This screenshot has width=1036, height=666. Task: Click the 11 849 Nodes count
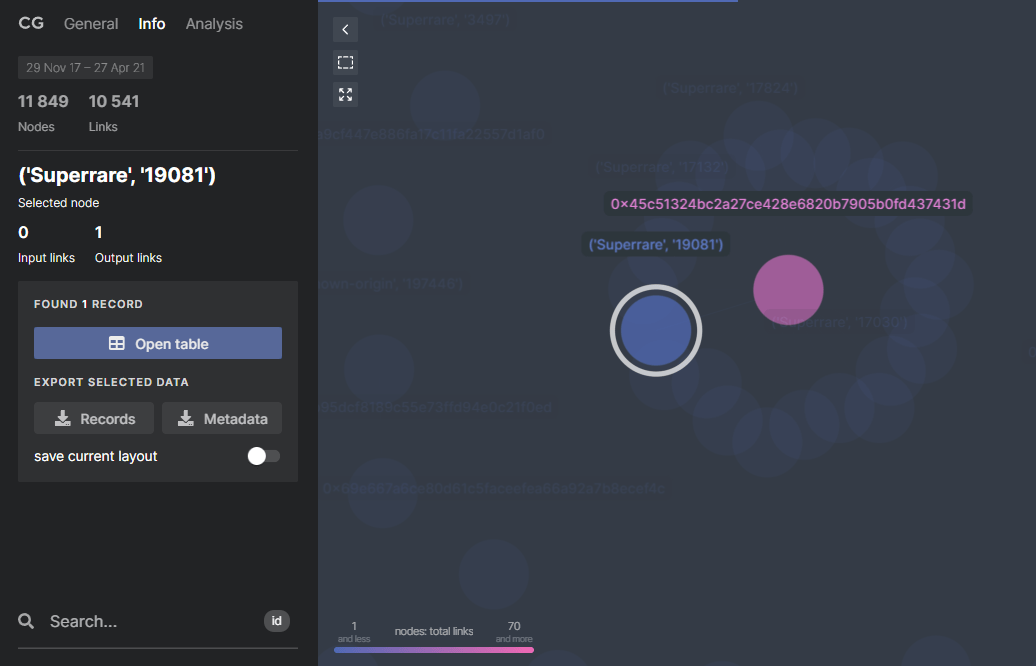(x=43, y=101)
